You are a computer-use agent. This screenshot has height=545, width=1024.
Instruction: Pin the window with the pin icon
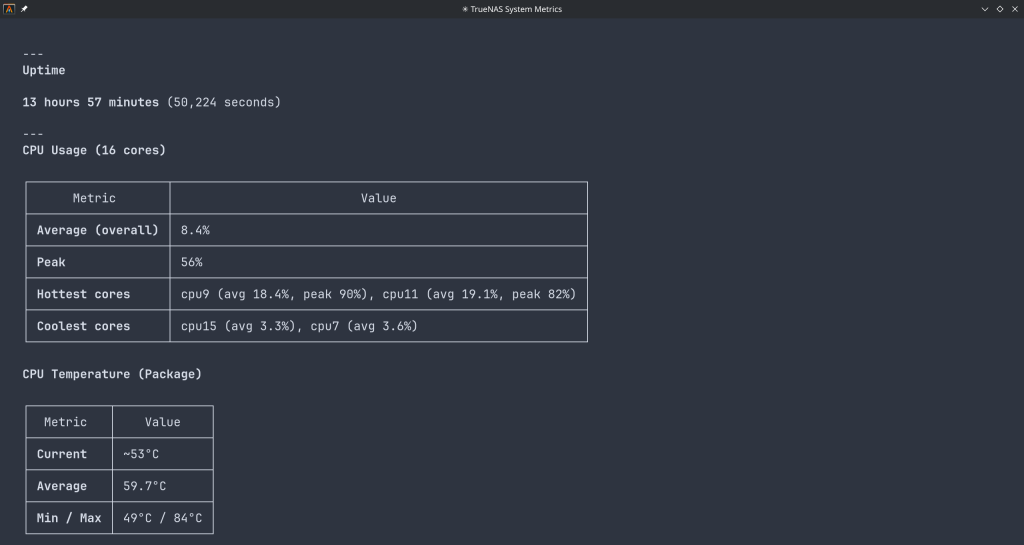[x=24, y=9]
